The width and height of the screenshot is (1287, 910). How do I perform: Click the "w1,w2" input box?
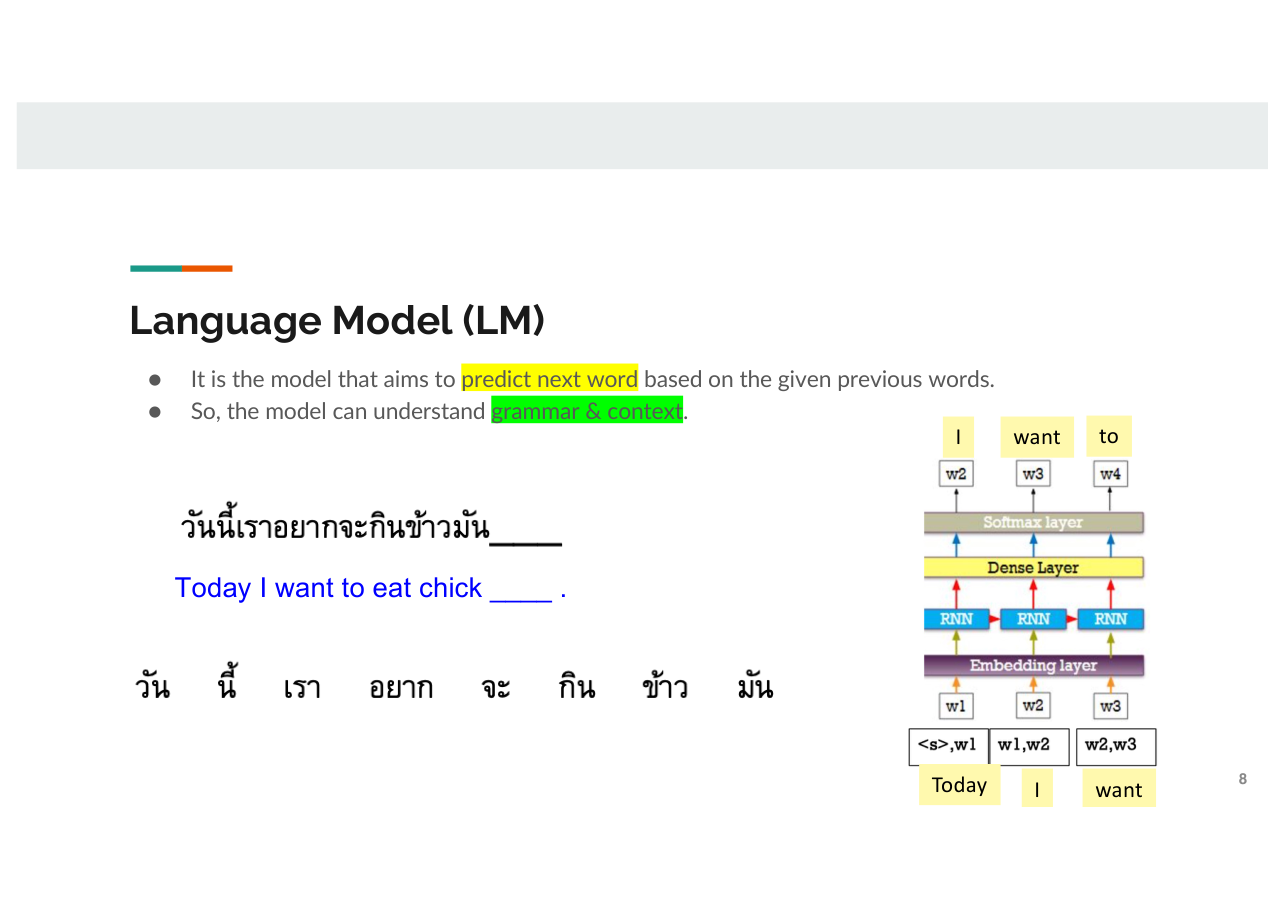pos(1029,746)
